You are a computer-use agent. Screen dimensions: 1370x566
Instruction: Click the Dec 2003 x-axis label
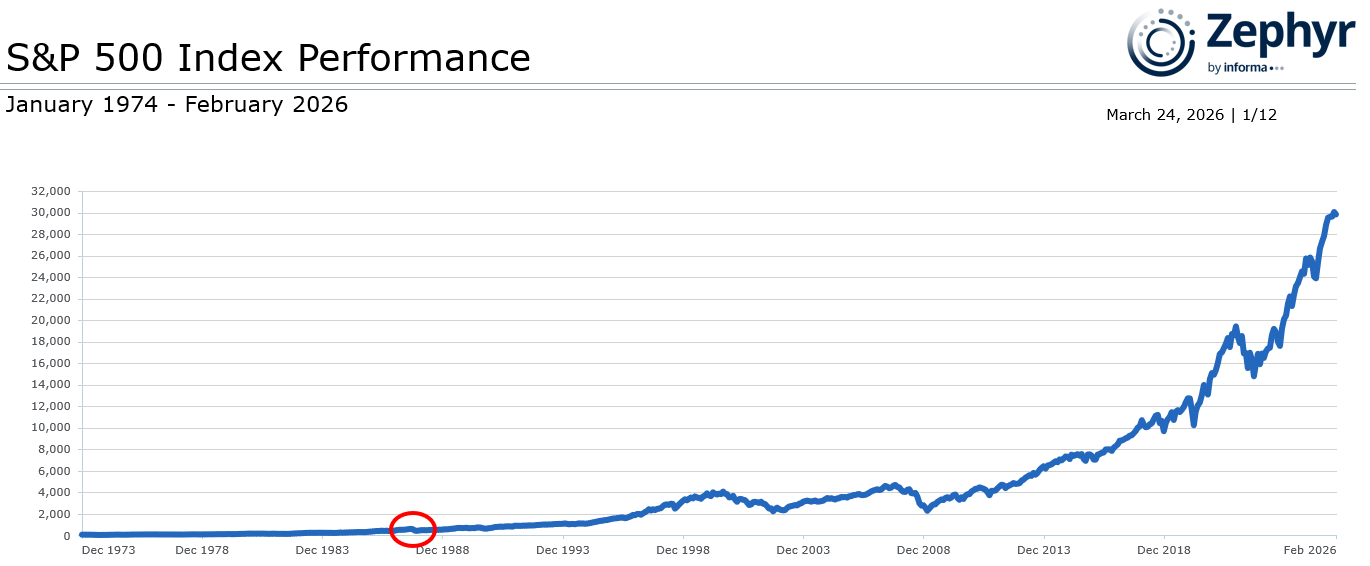pyautogui.click(x=803, y=550)
